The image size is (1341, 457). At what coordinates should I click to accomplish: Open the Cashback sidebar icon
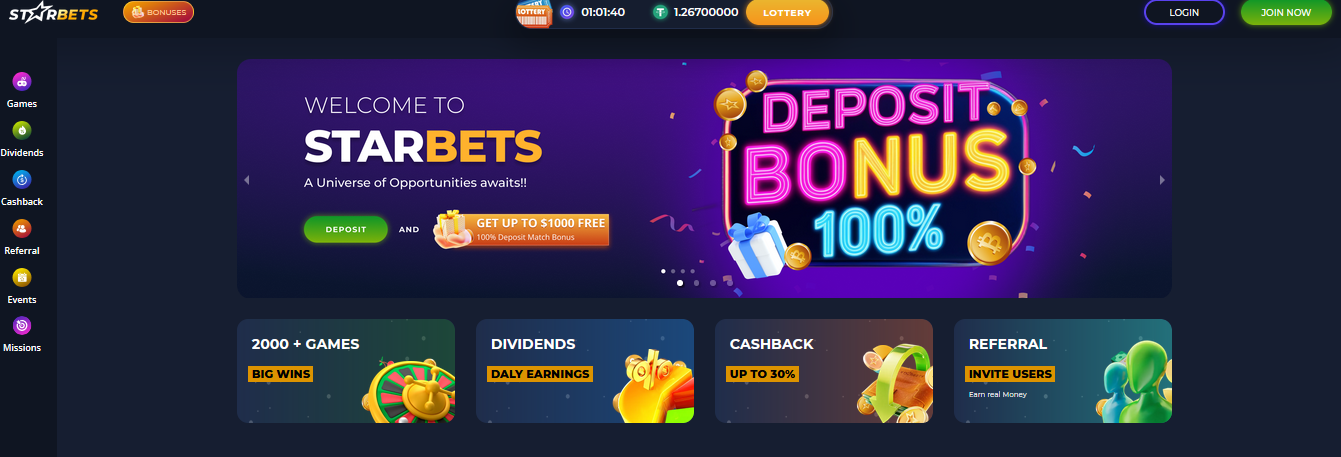coord(22,179)
